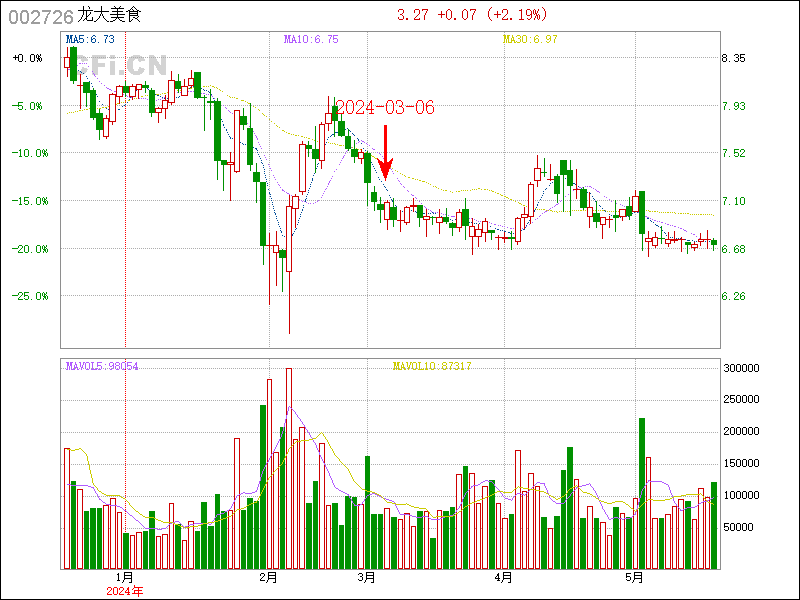Click the 1月 label on time axis
This screenshot has width=800, height=600.
[124, 577]
